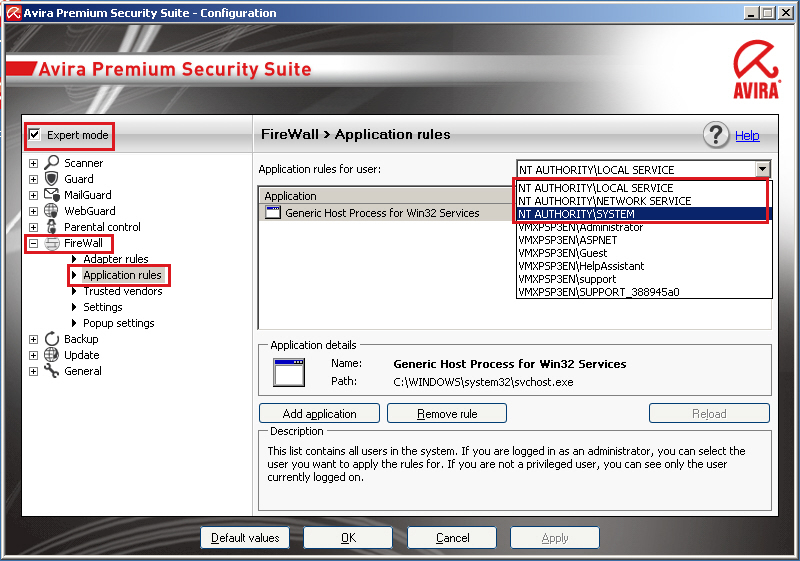
Task: Open Application rules under FireWall
Action: pyautogui.click(x=122, y=275)
